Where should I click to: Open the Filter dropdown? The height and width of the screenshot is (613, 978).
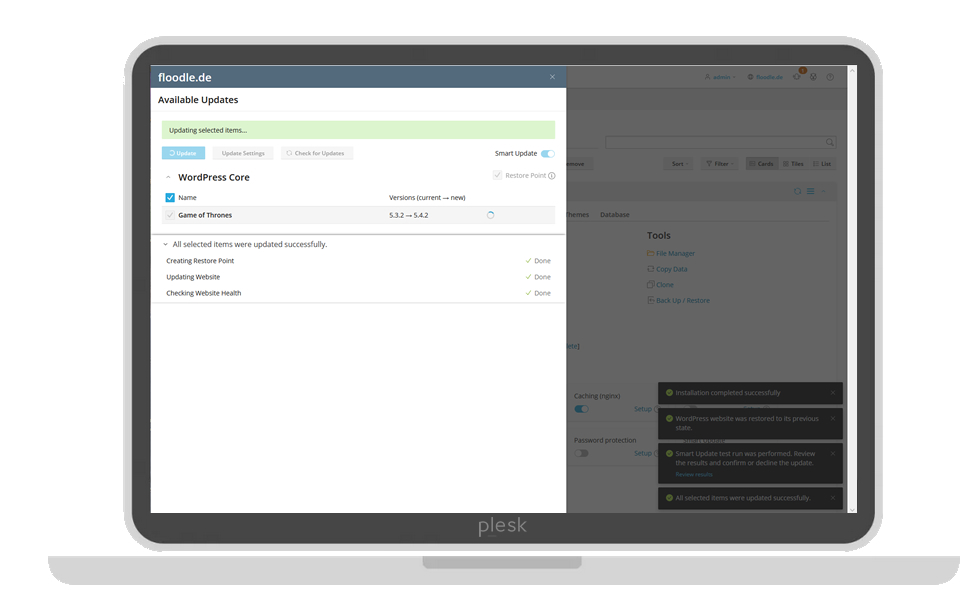pos(720,164)
